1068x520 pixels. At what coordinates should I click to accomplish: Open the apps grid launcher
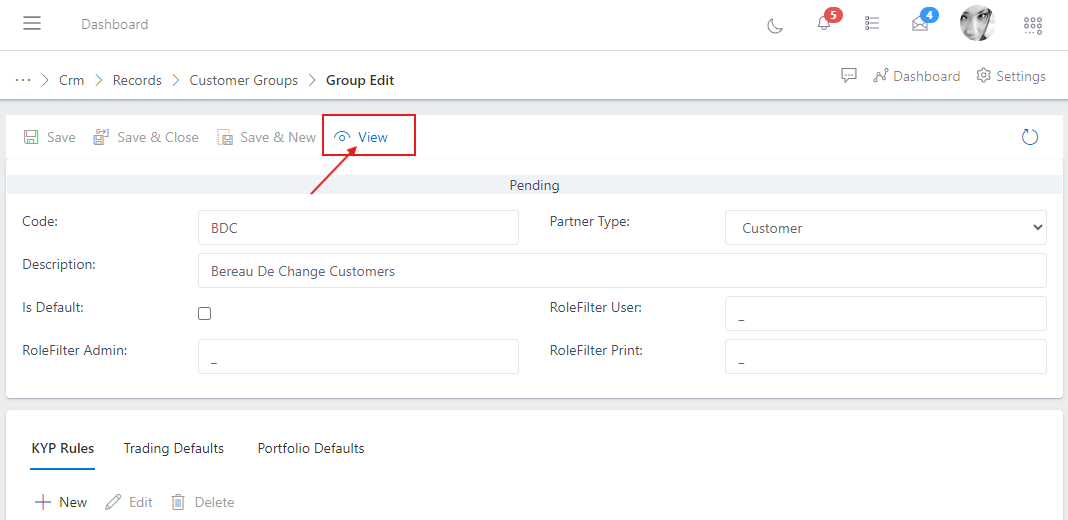[x=1033, y=25]
